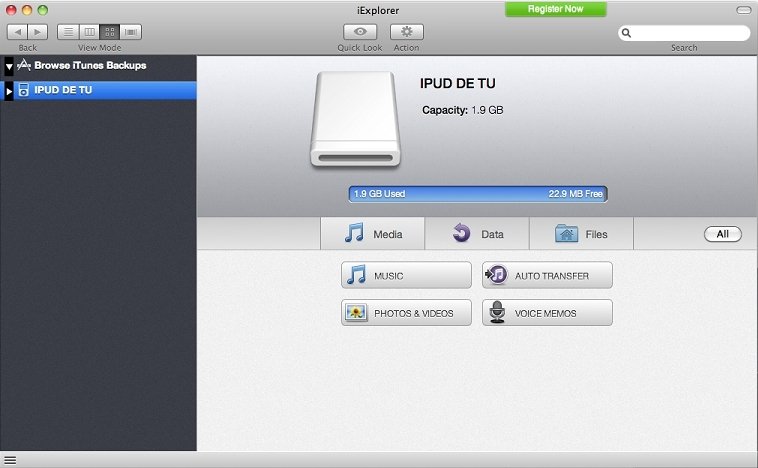Click the microphone icon for Voice Memos
This screenshot has height=468, width=758.
(x=497, y=312)
